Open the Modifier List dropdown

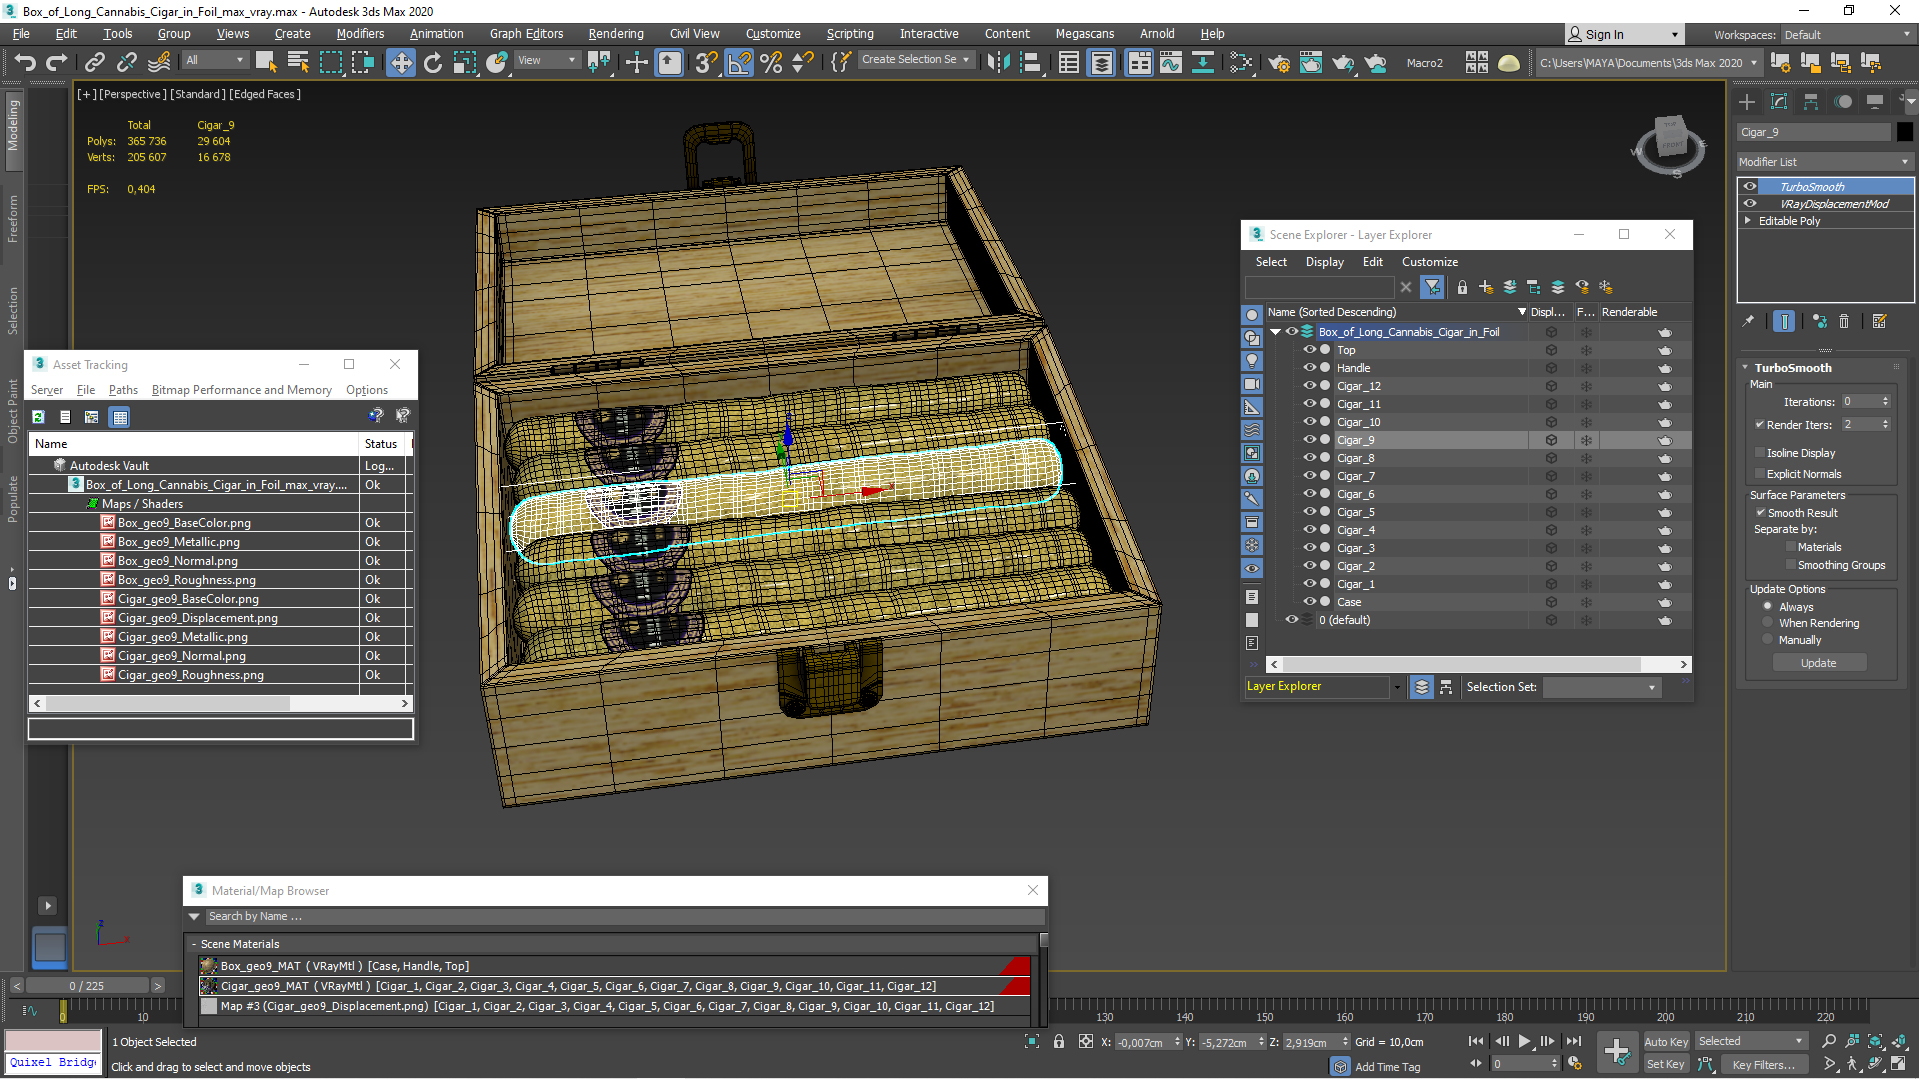(x=1825, y=161)
